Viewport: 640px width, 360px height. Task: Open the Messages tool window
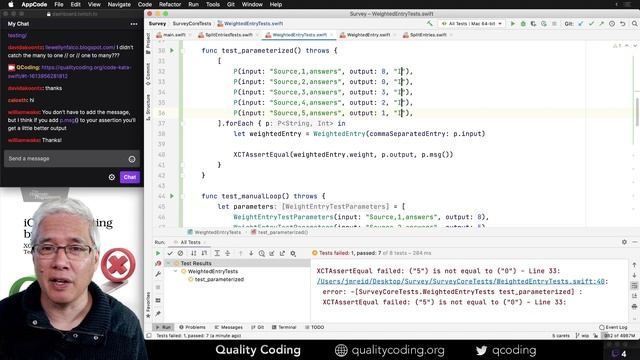click(229, 327)
